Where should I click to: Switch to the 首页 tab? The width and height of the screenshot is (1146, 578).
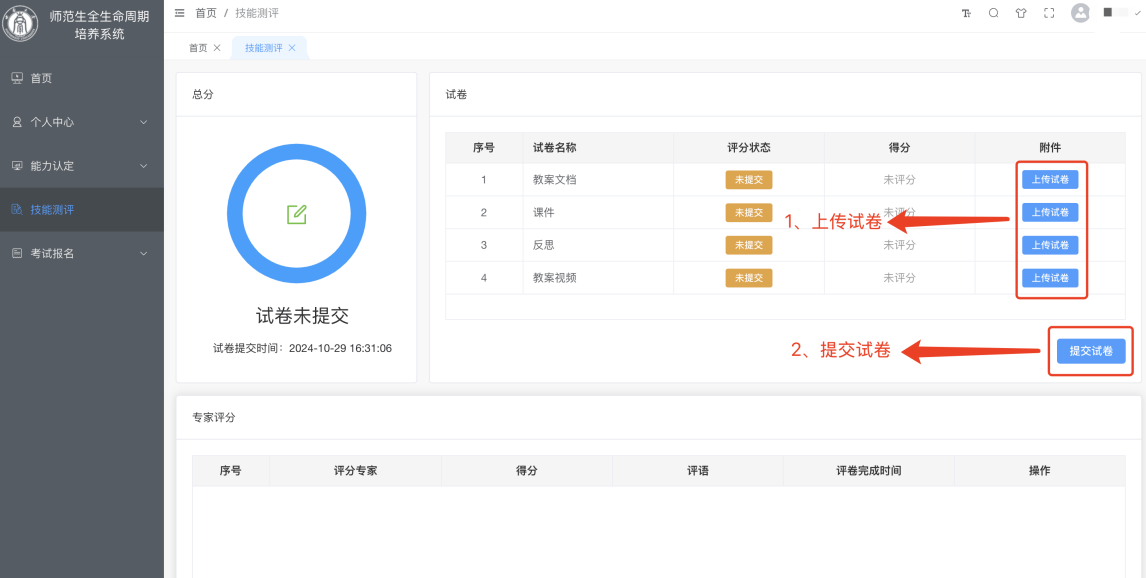[198, 48]
